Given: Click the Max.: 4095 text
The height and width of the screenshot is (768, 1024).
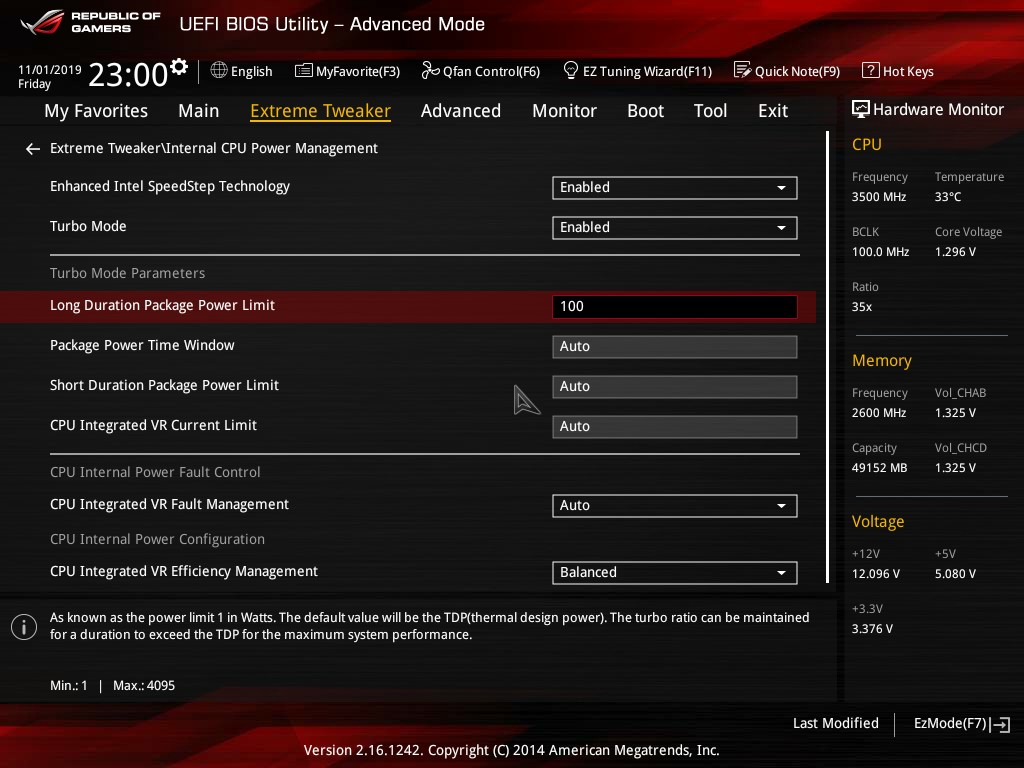Looking at the screenshot, I should (144, 686).
